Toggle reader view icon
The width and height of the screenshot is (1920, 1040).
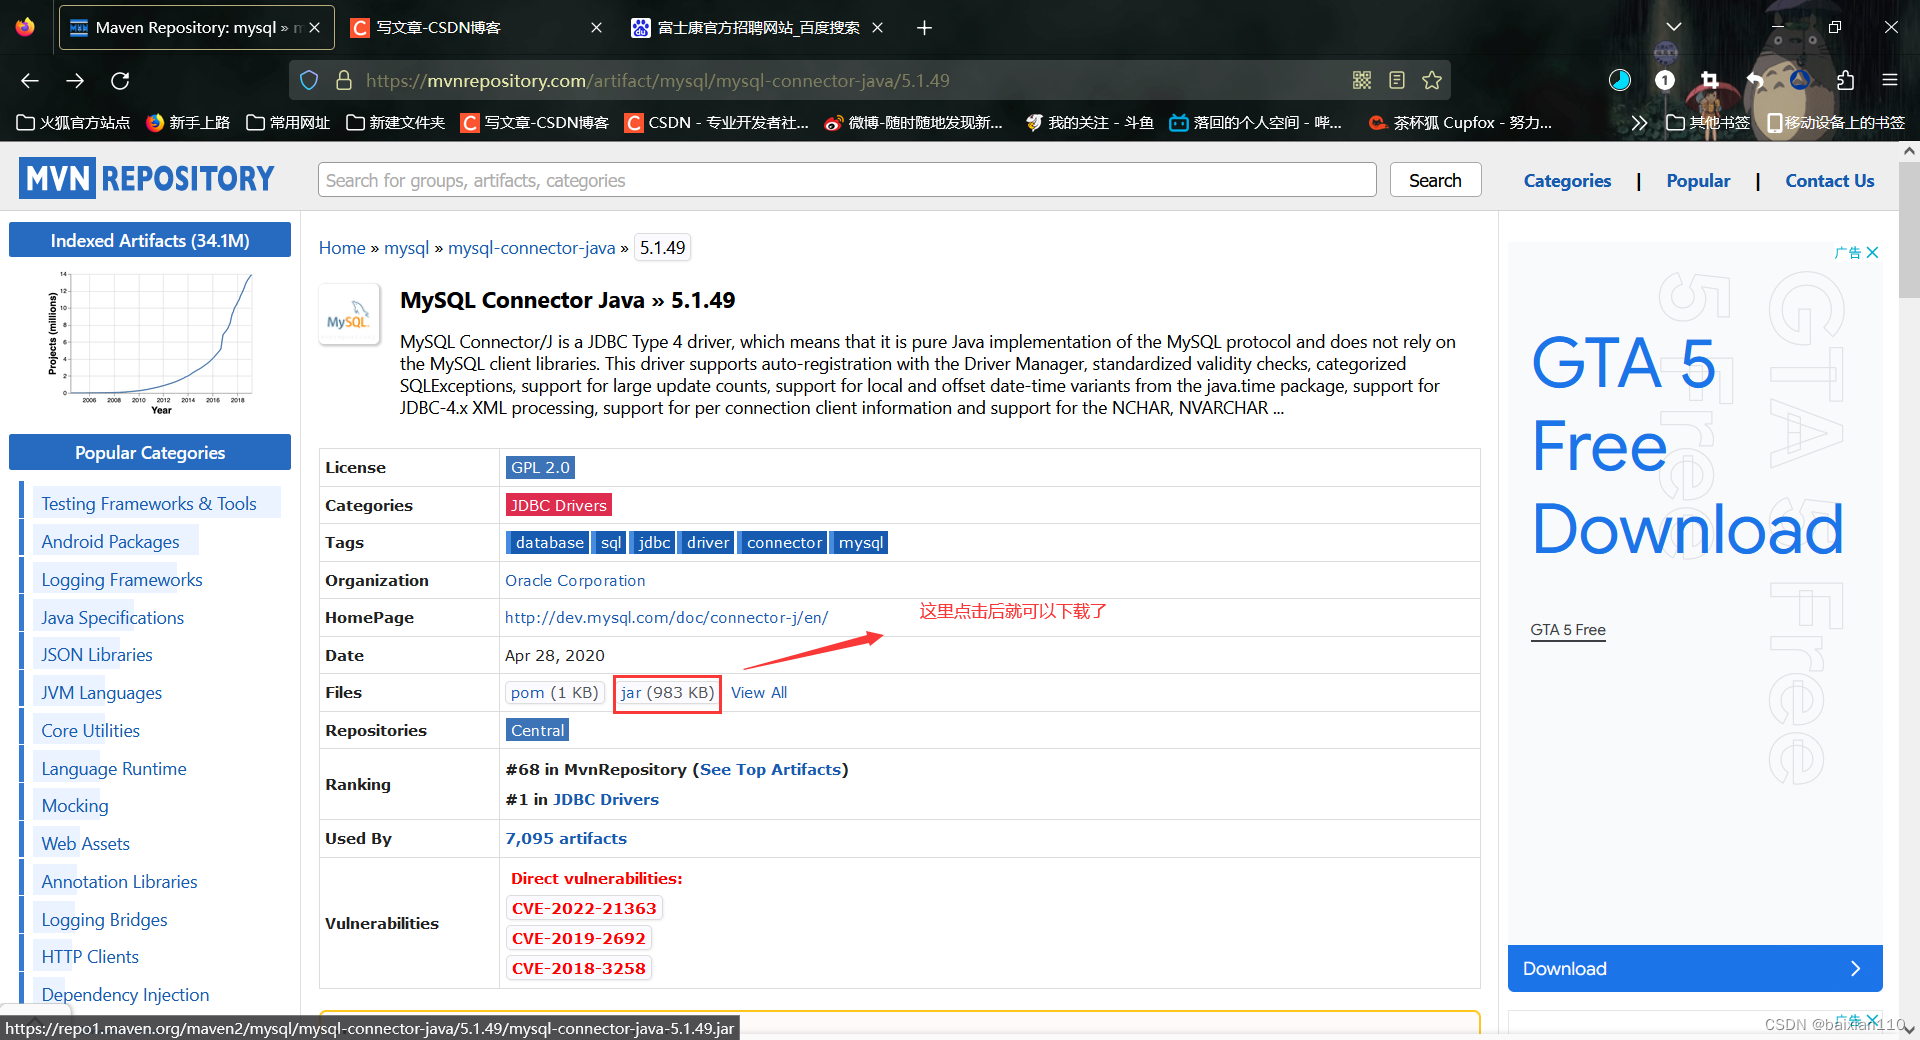(1397, 80)
